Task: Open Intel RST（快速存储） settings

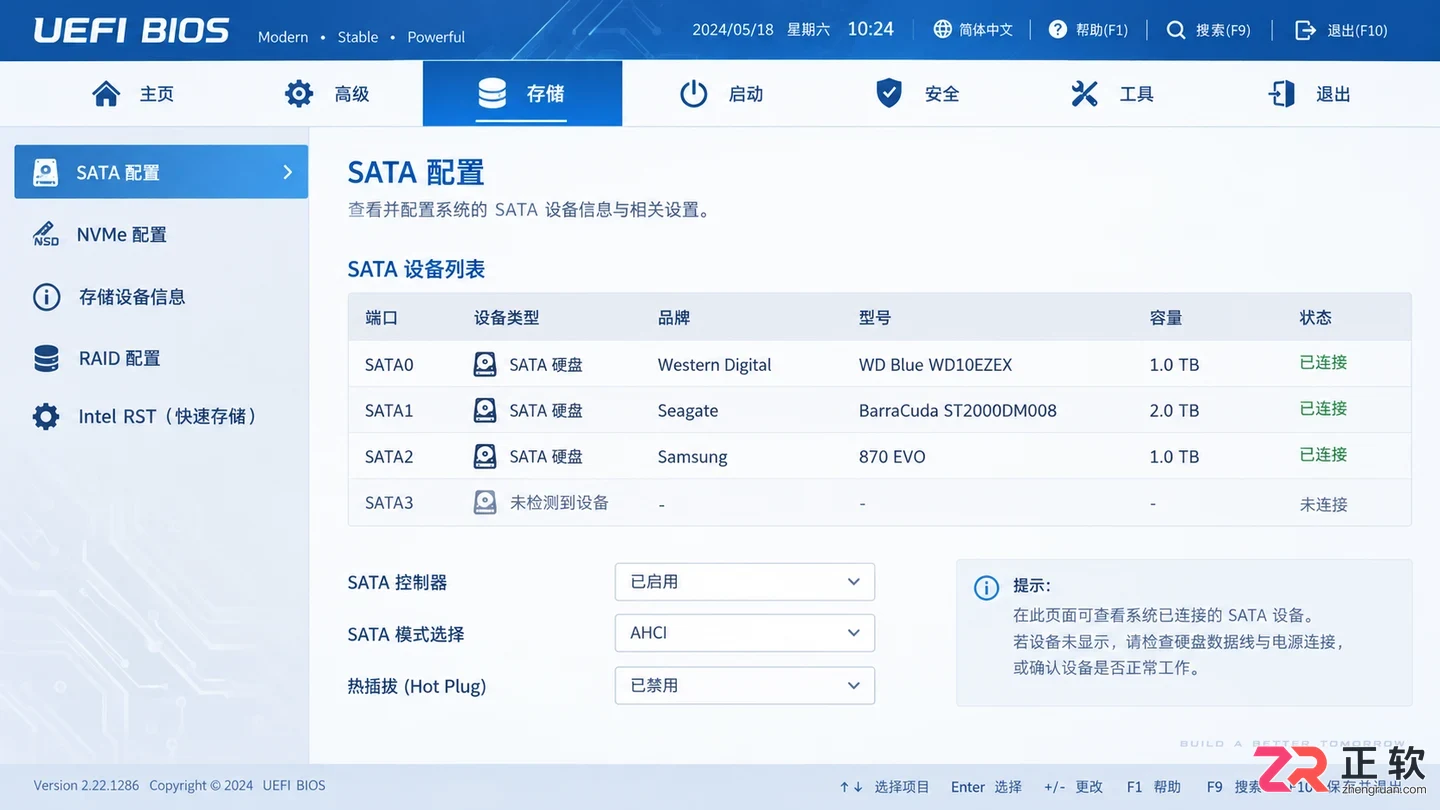Action: pyautogui.click(x=161, y=416)
